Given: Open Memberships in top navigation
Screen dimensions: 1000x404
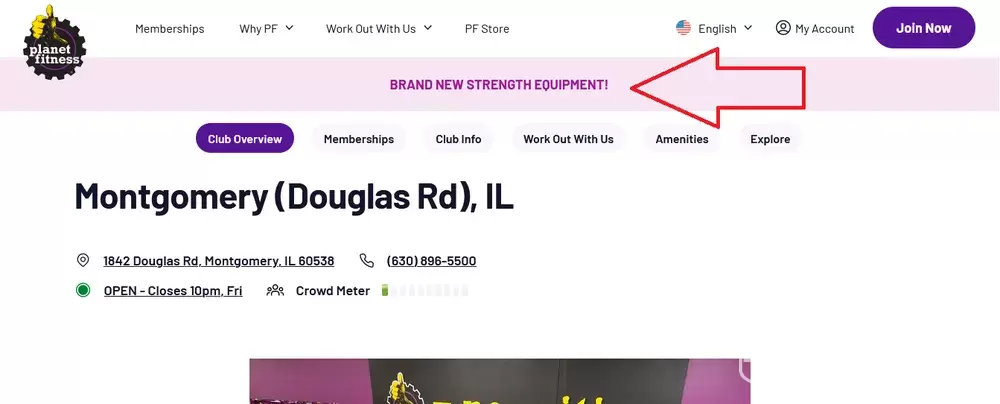Looking at the screenshot, I should click(x=170, y=29).
